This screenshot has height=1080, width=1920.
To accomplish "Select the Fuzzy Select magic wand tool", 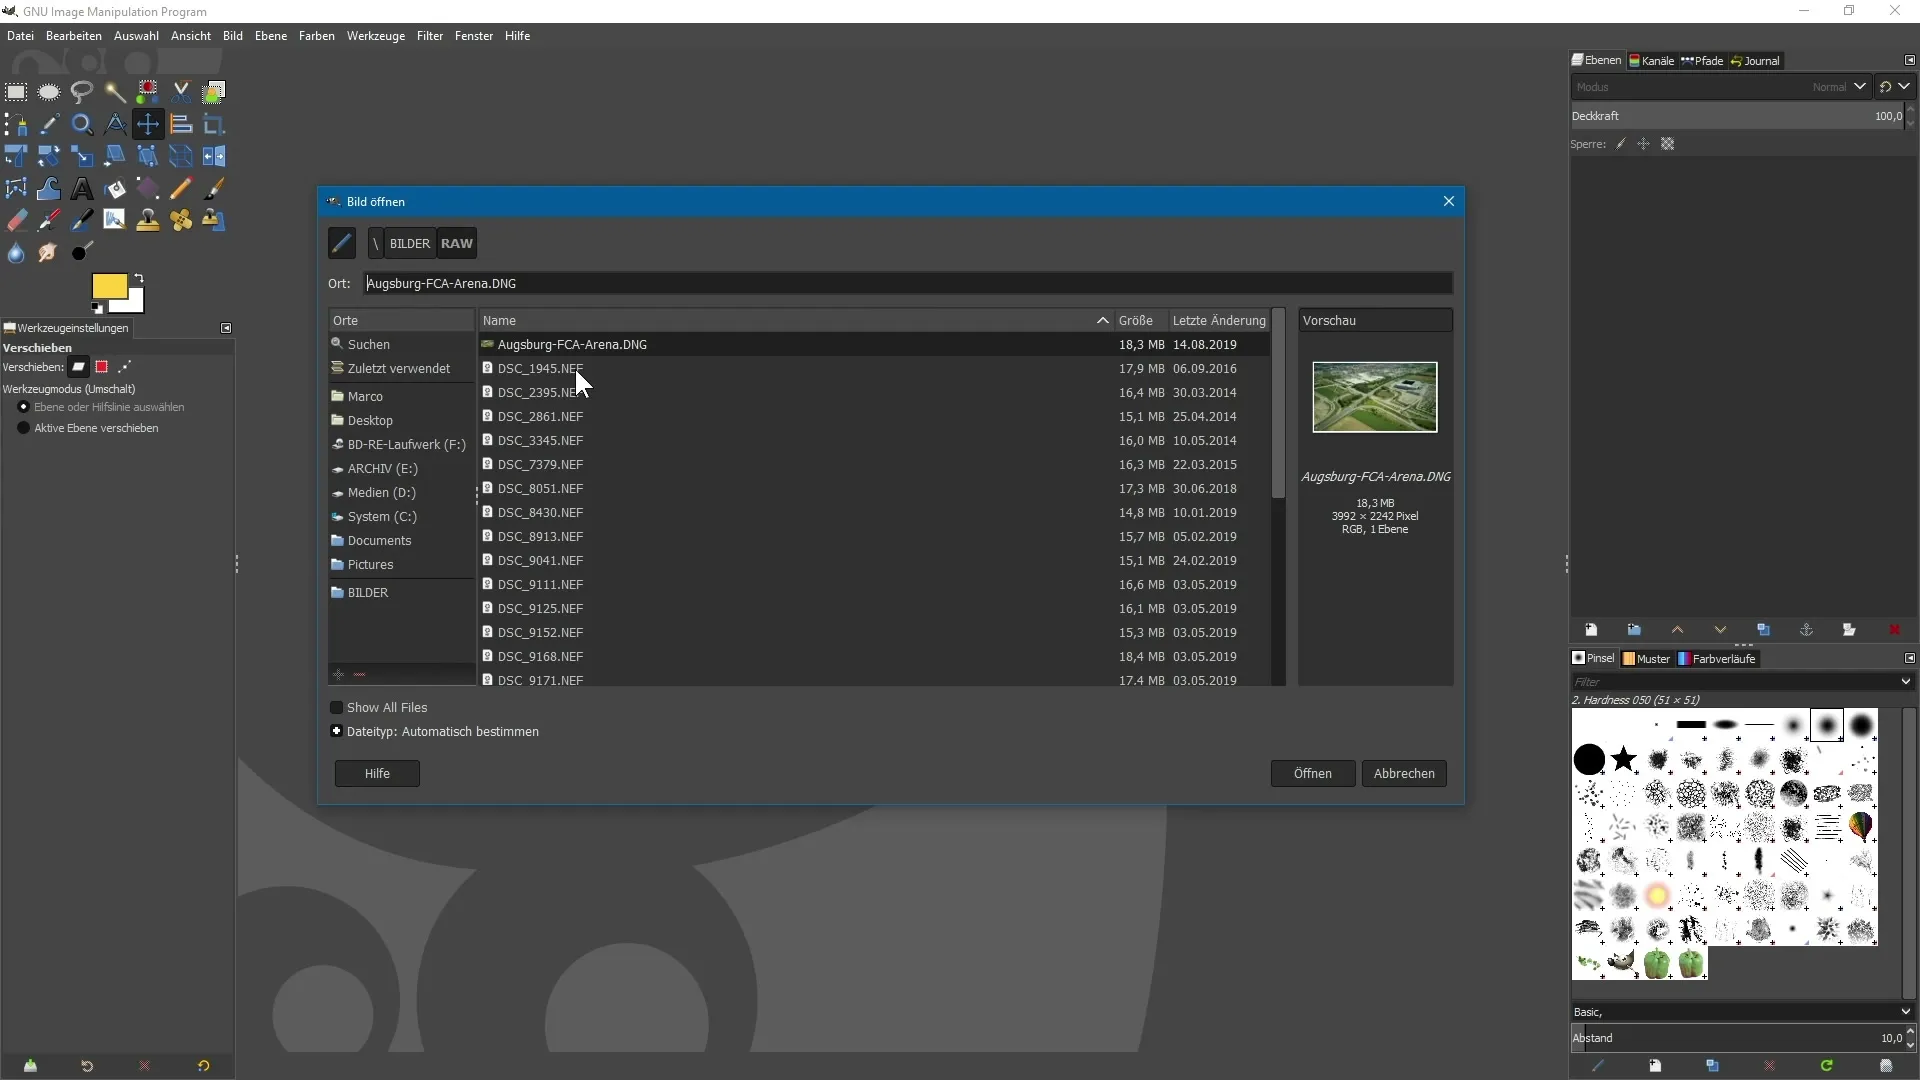I will (x=115, y=92).
